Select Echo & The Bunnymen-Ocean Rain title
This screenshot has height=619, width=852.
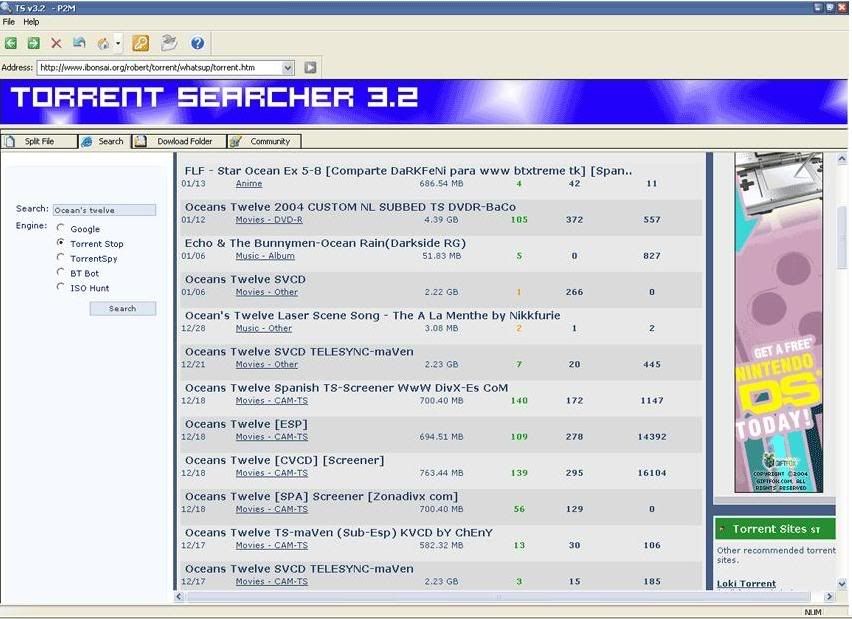click(325, 243)
